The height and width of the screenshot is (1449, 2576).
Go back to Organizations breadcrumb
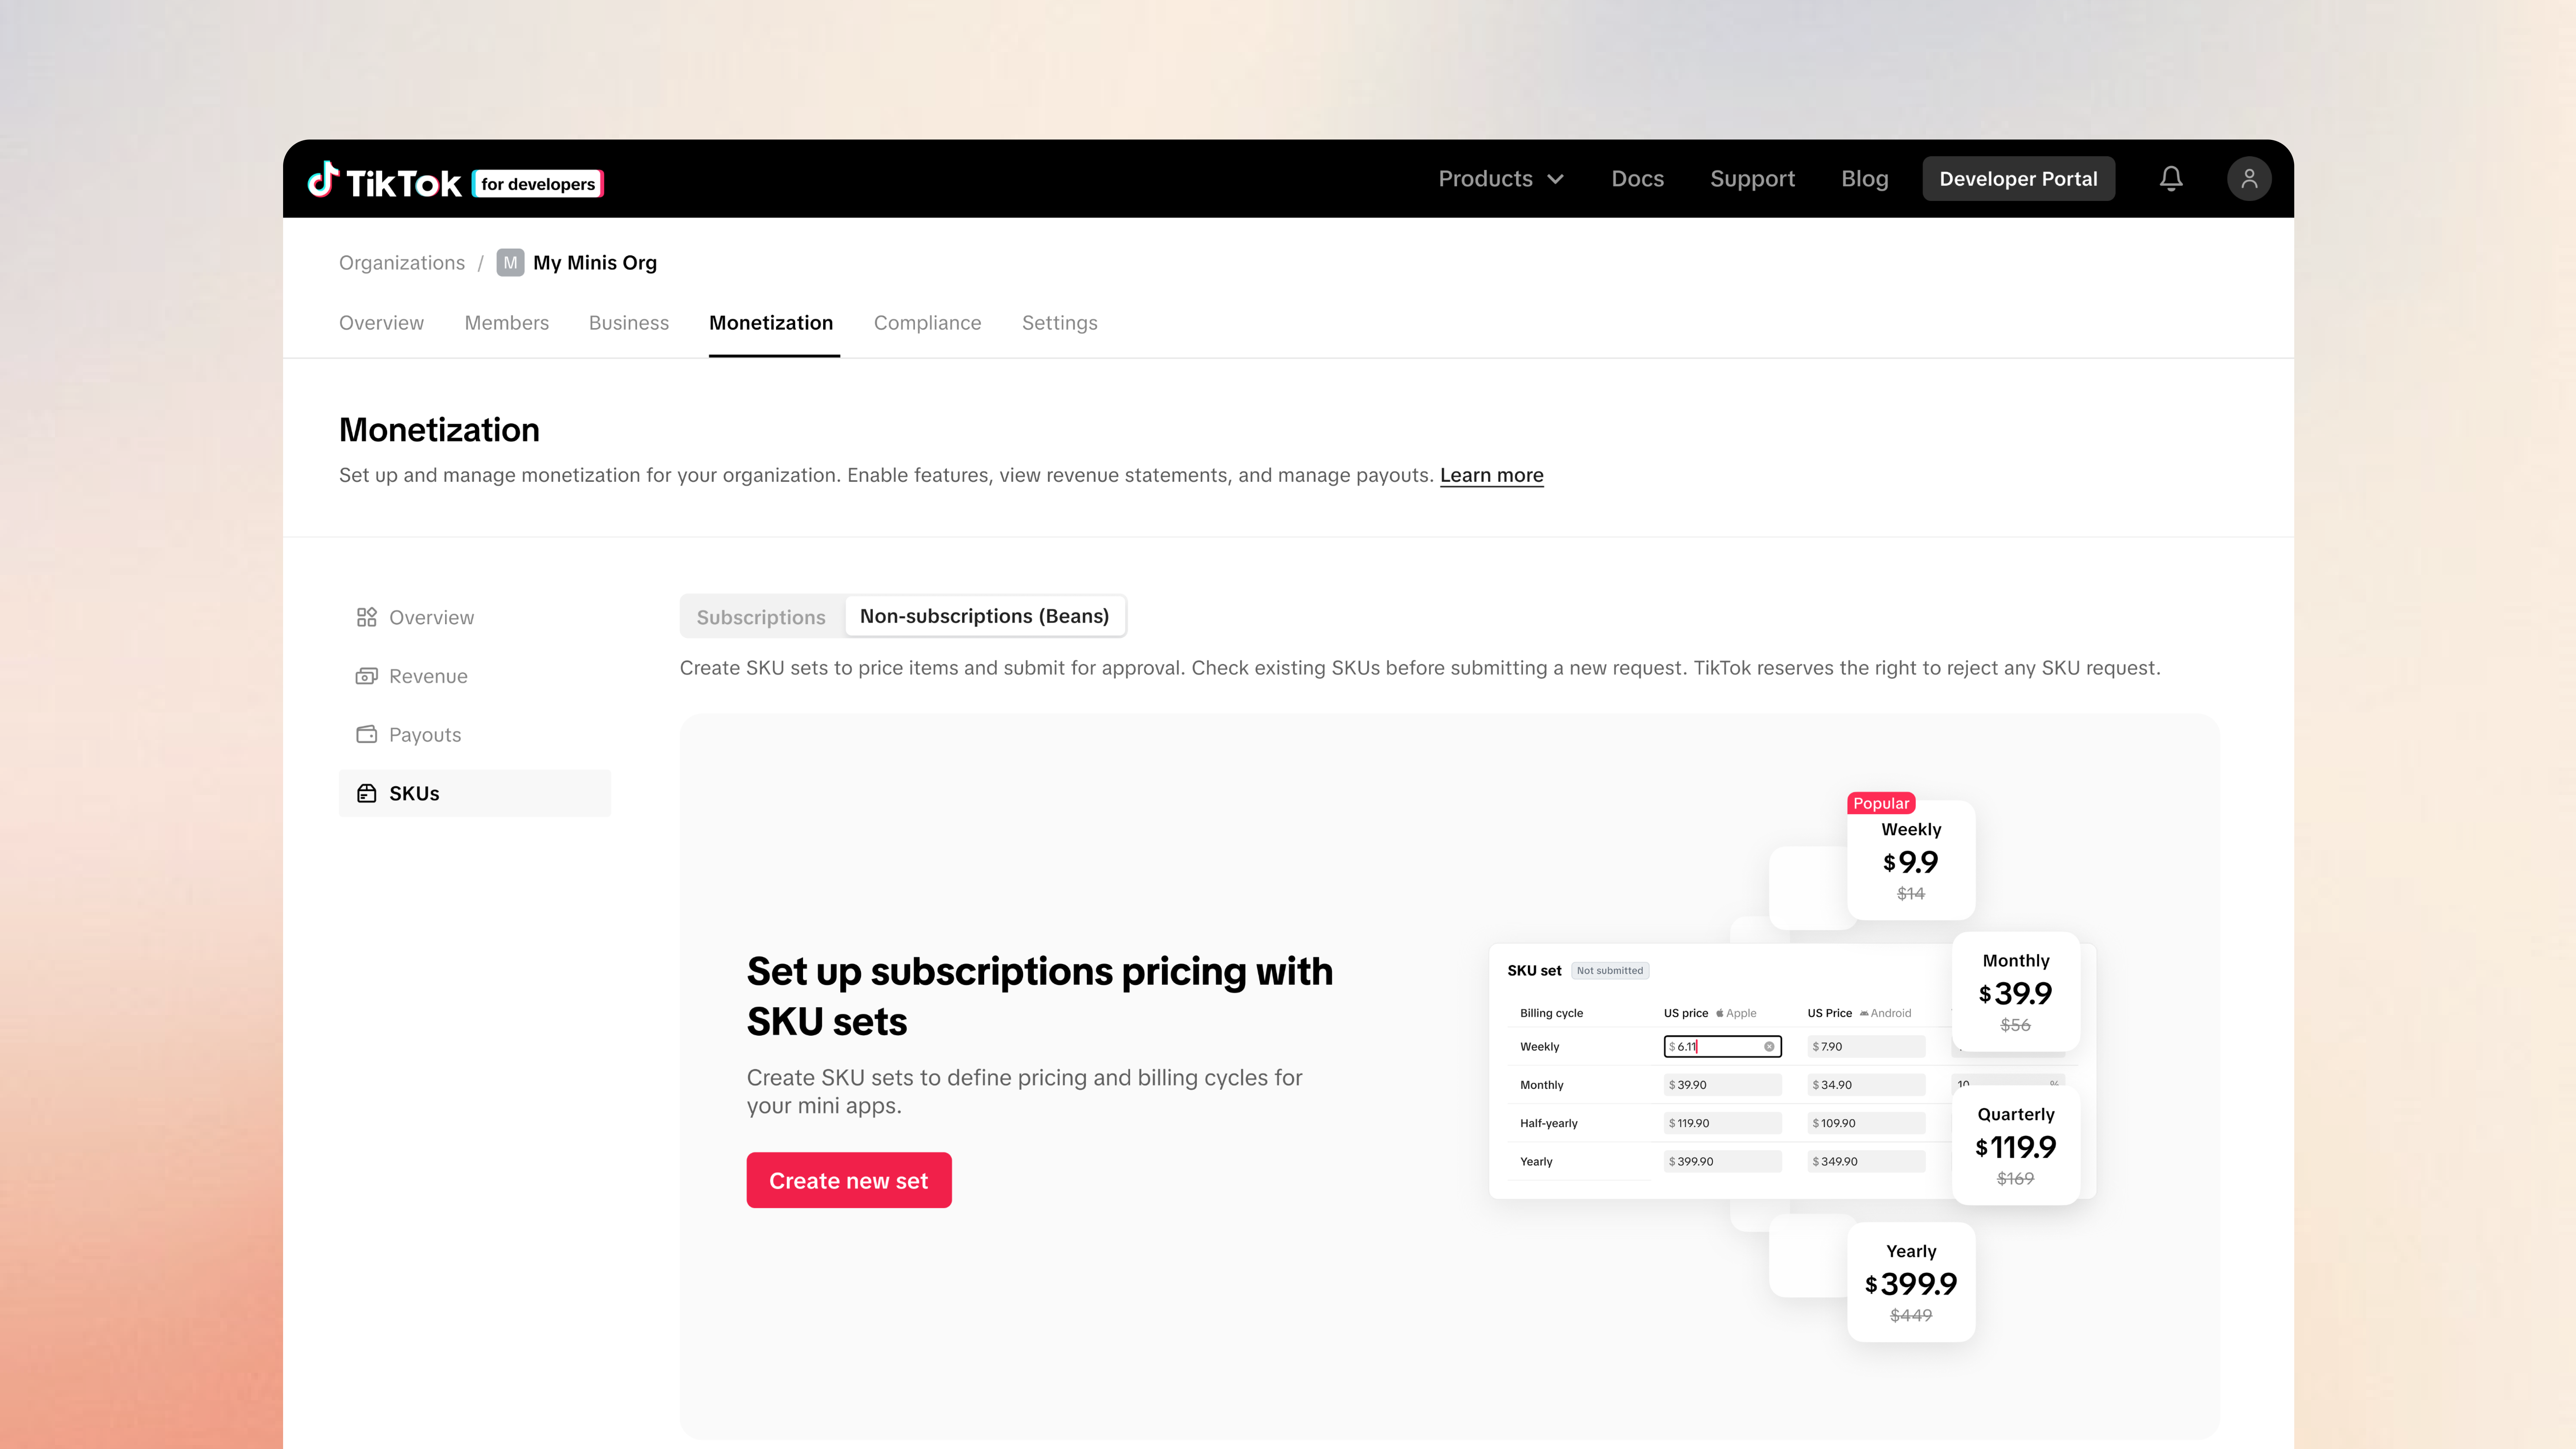point(402,263)
